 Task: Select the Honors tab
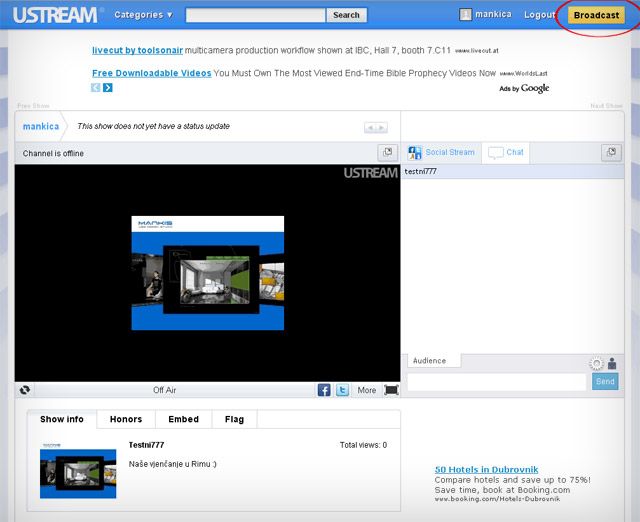[x=126, y=419]
